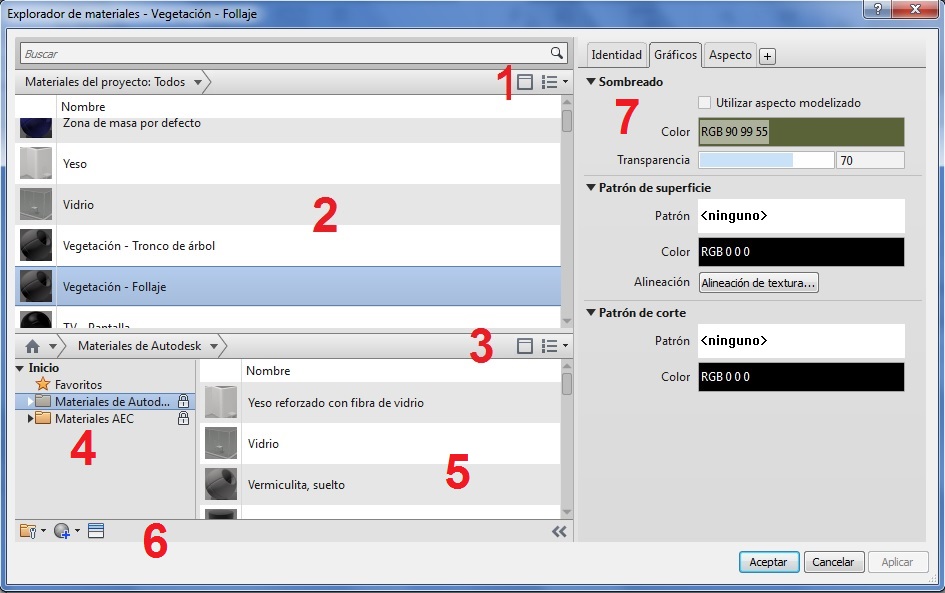
Task: Click the Buscar search field
Action: [285, 54]
